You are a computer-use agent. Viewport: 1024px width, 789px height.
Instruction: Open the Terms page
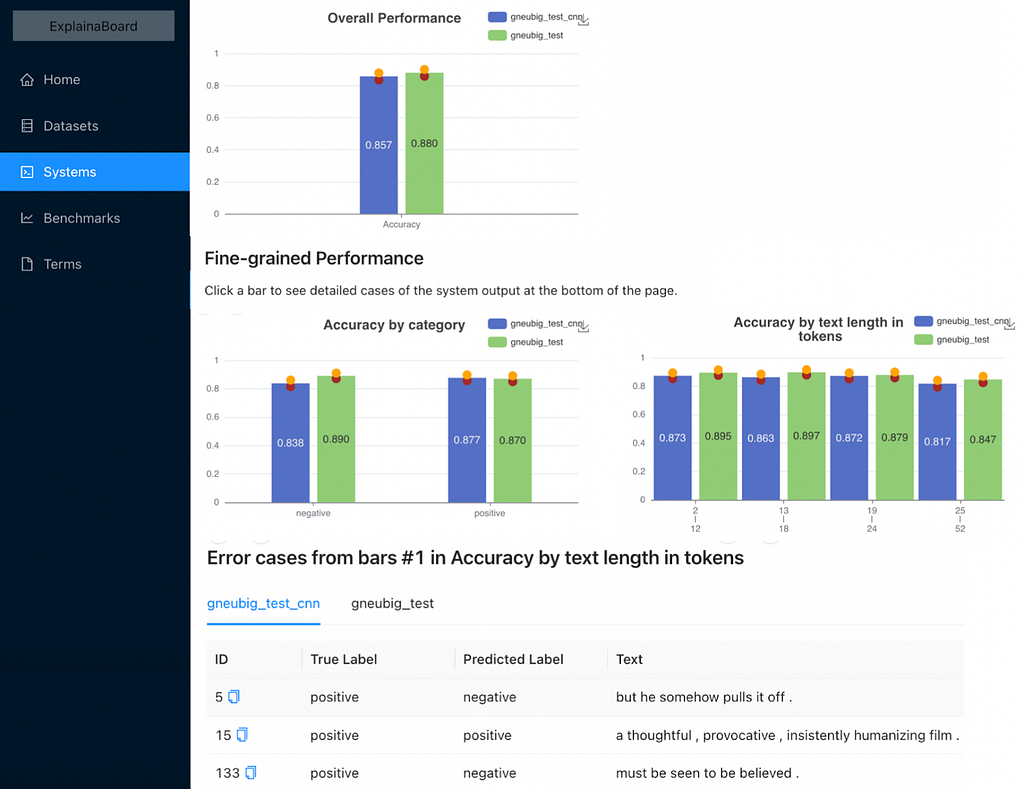95,264
